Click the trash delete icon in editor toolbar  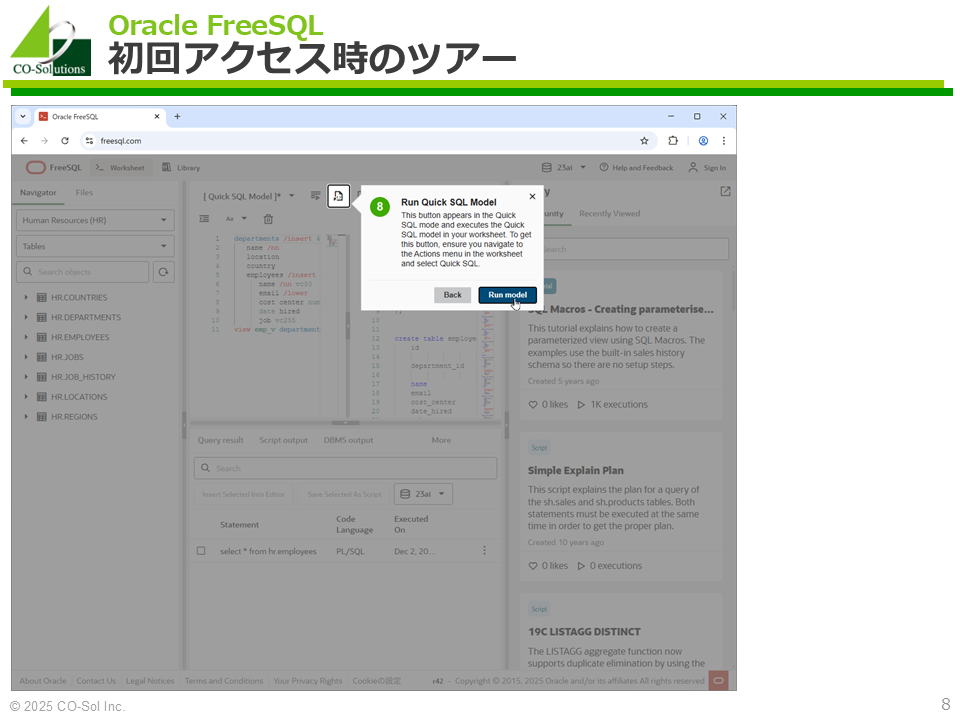[x=268, y=219]
